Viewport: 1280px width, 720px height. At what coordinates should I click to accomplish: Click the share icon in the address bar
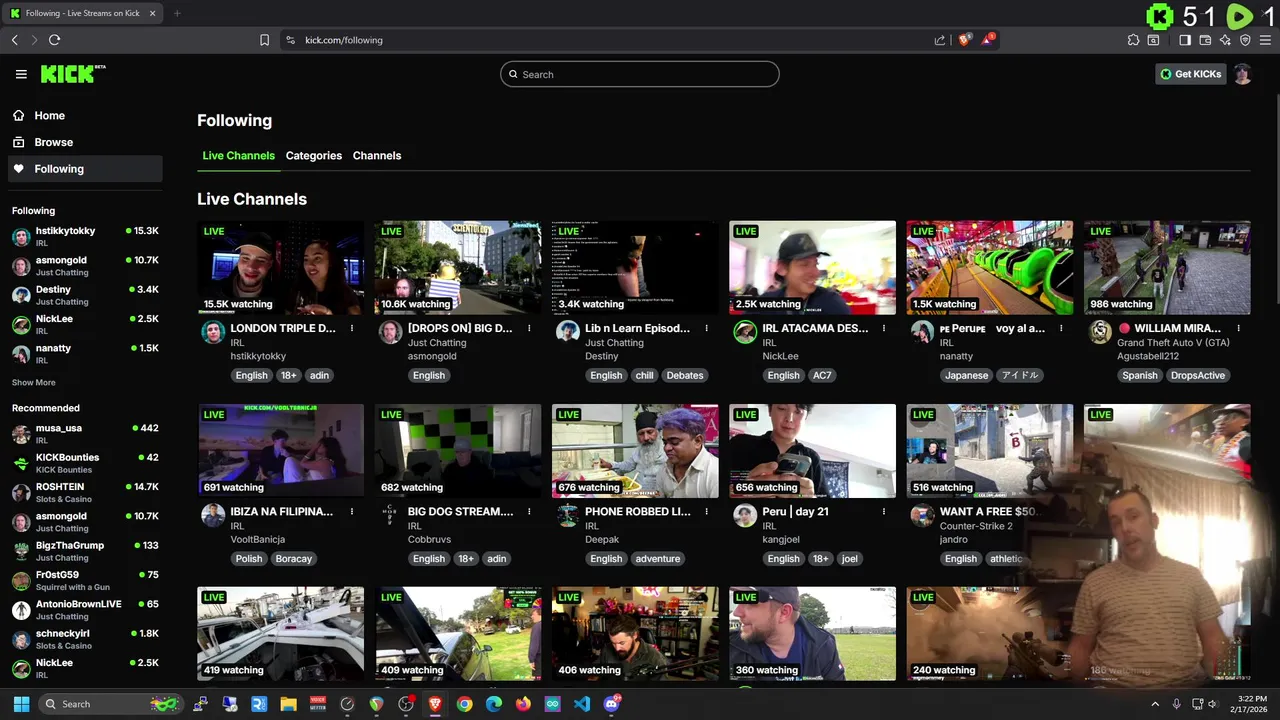coord(940,40)
